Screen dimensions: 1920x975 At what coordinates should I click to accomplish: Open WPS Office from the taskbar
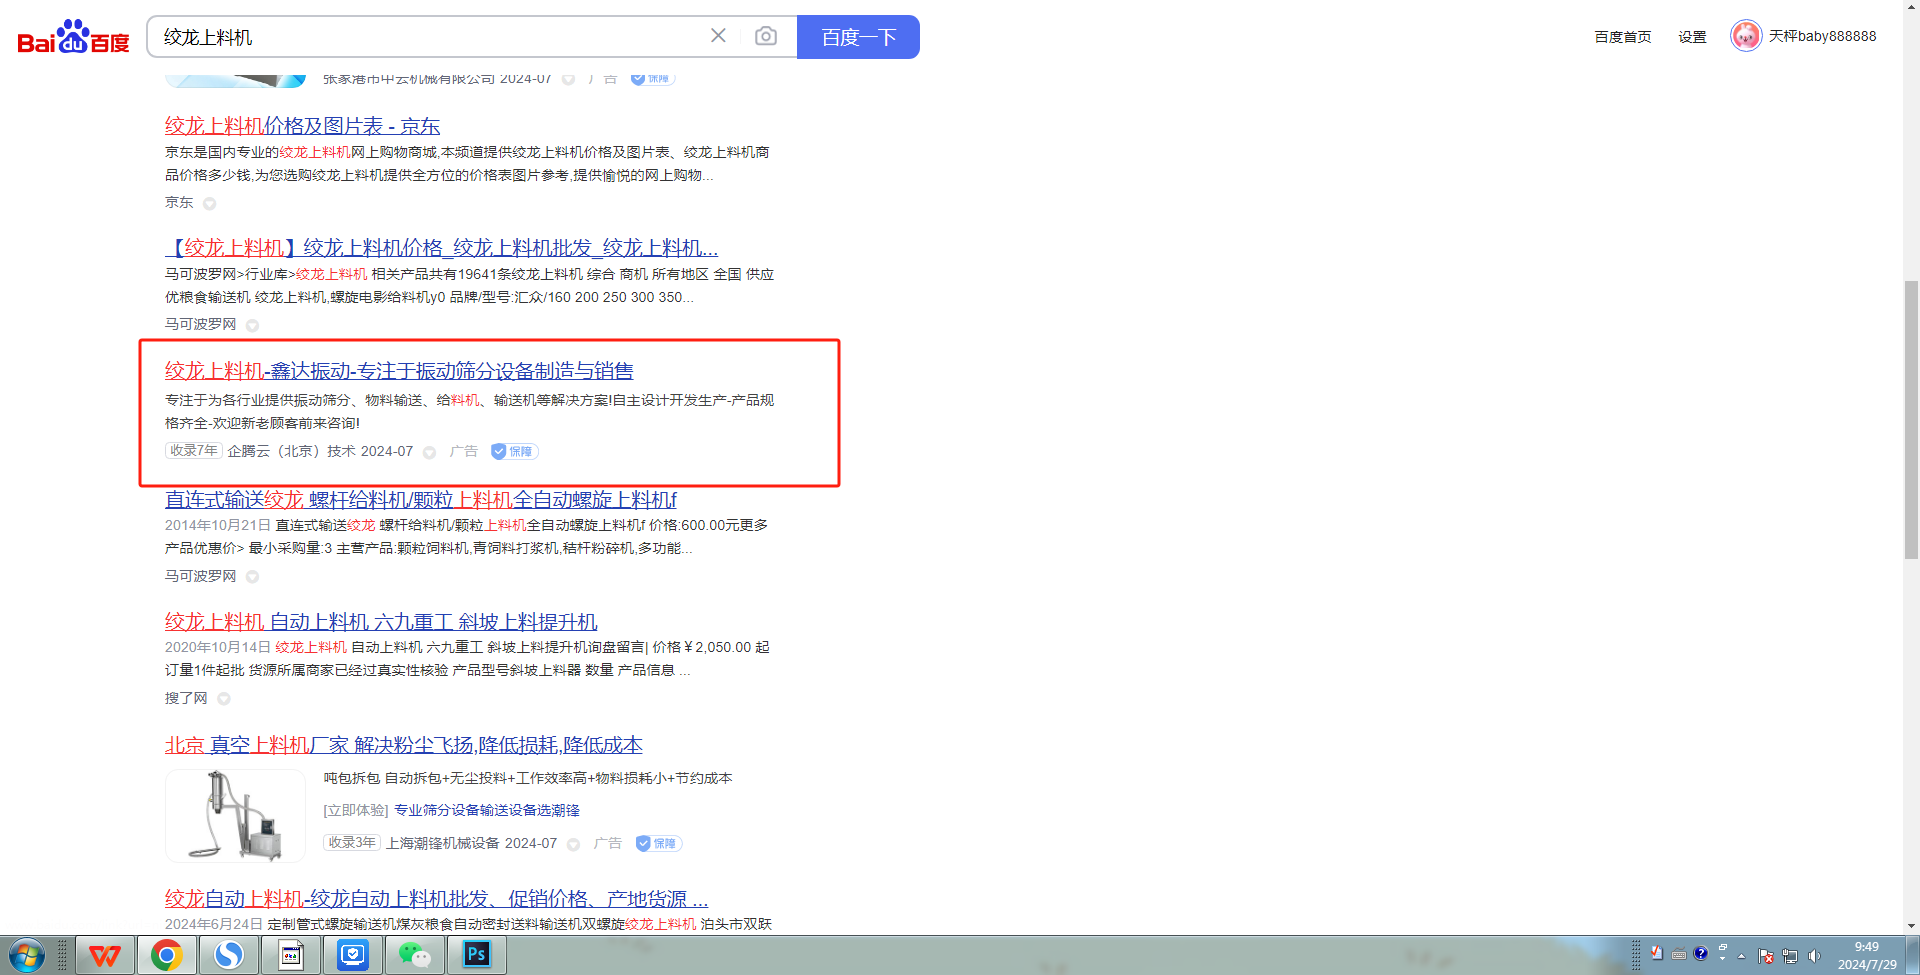tap(105, 956)
